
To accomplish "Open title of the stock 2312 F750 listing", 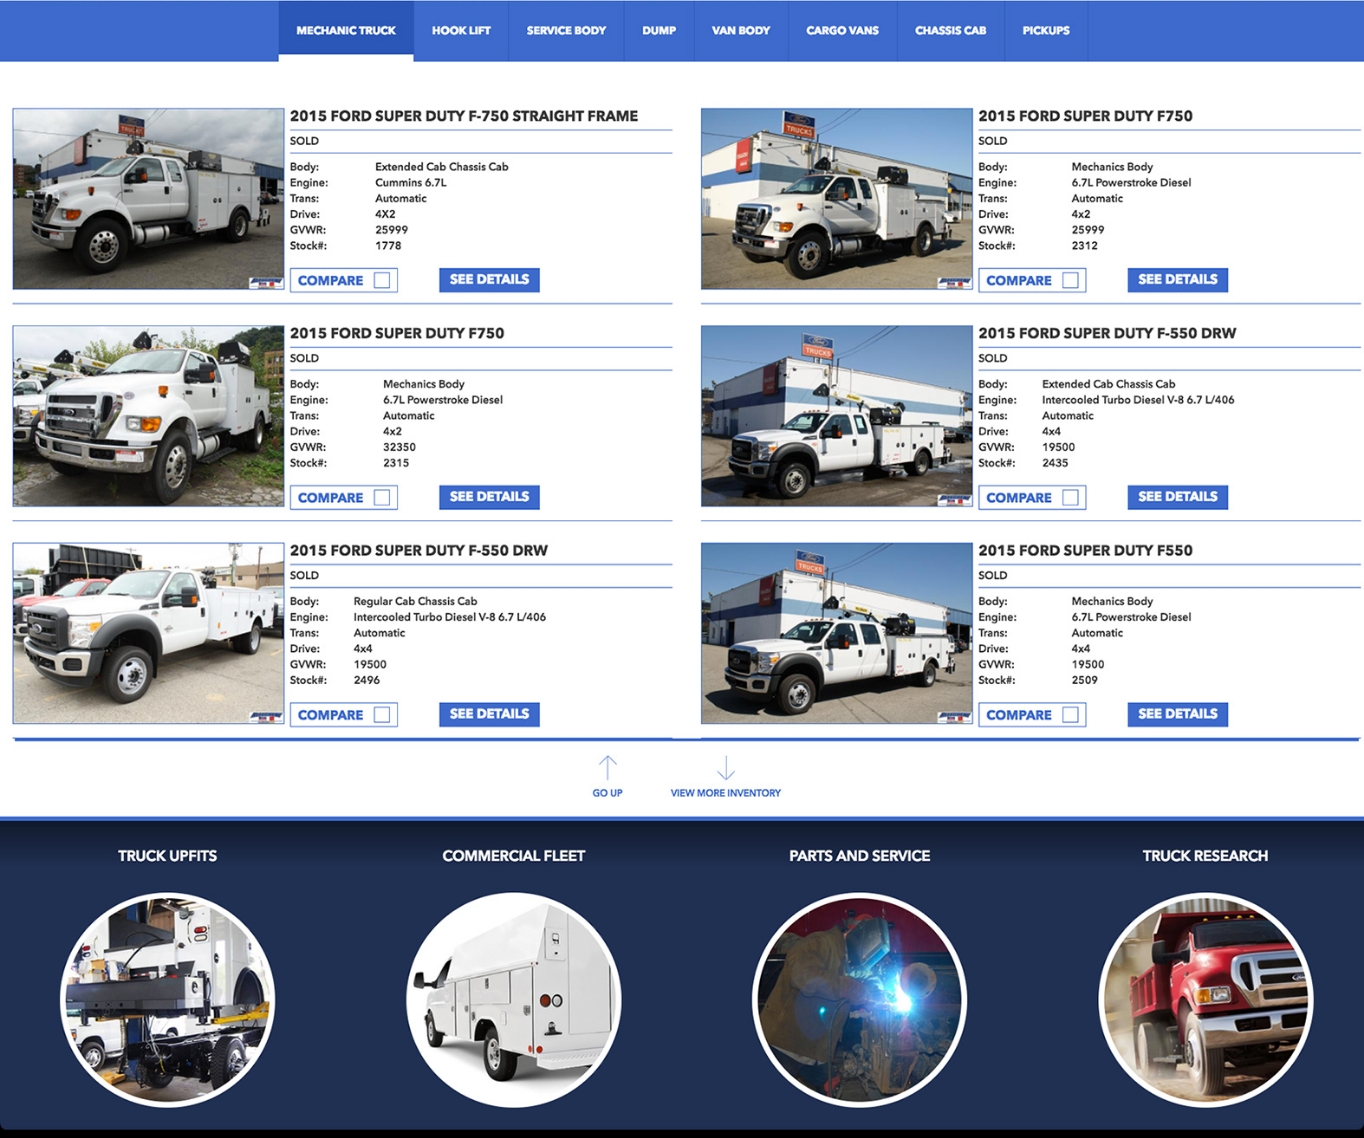I will (x=1085, y=116).
